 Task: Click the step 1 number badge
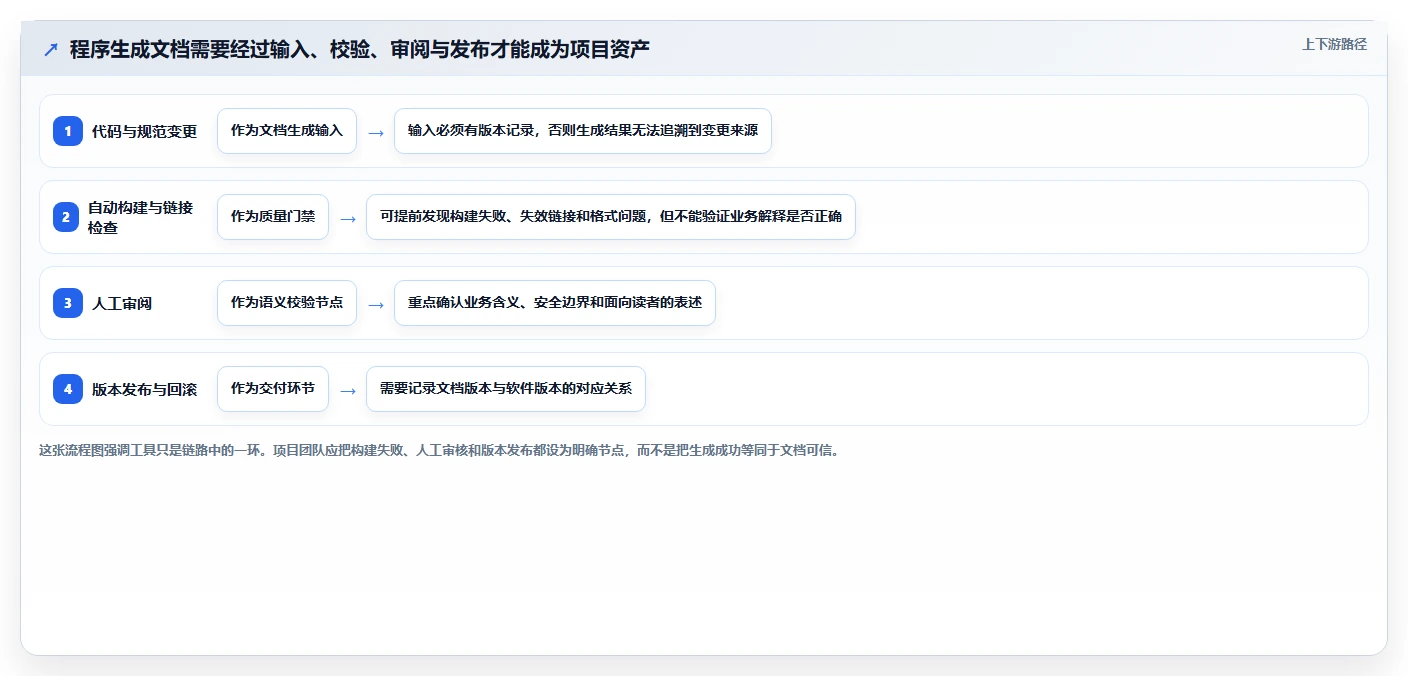tap(68, 131)
